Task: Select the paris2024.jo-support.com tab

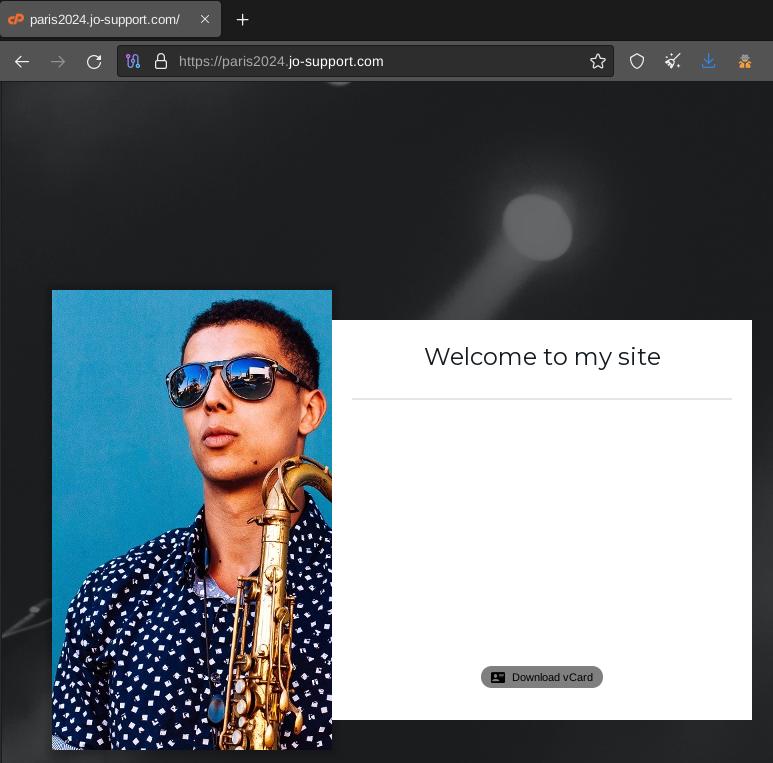Action: 105,19
